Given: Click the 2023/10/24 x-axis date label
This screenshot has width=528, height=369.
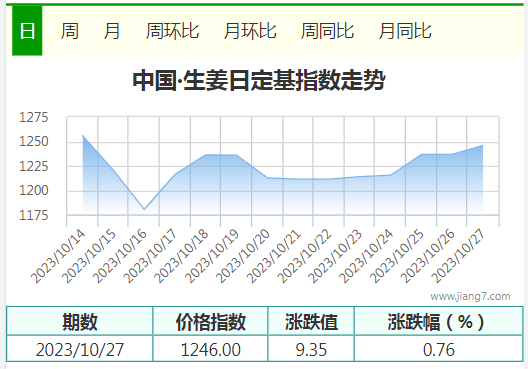Looking at the screenshot, I should [366, 257].
